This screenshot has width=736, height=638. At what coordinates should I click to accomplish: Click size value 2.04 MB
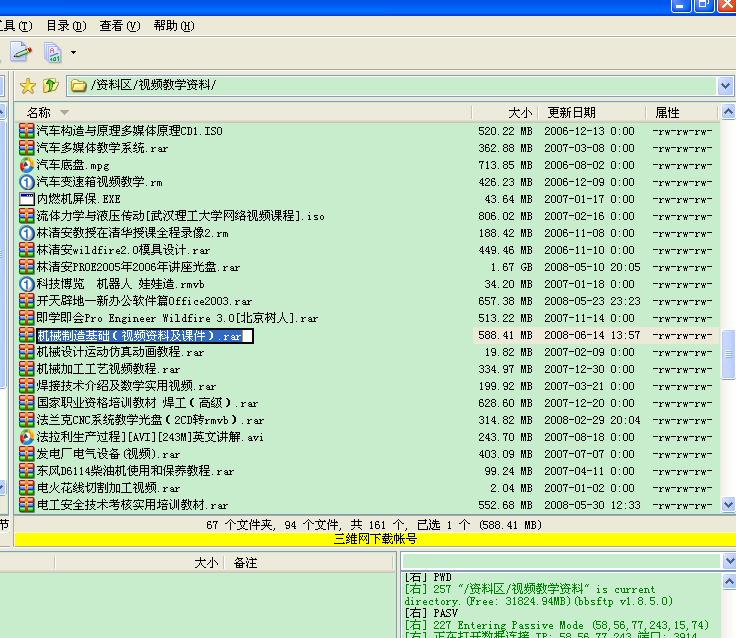[x=511, y=488]
